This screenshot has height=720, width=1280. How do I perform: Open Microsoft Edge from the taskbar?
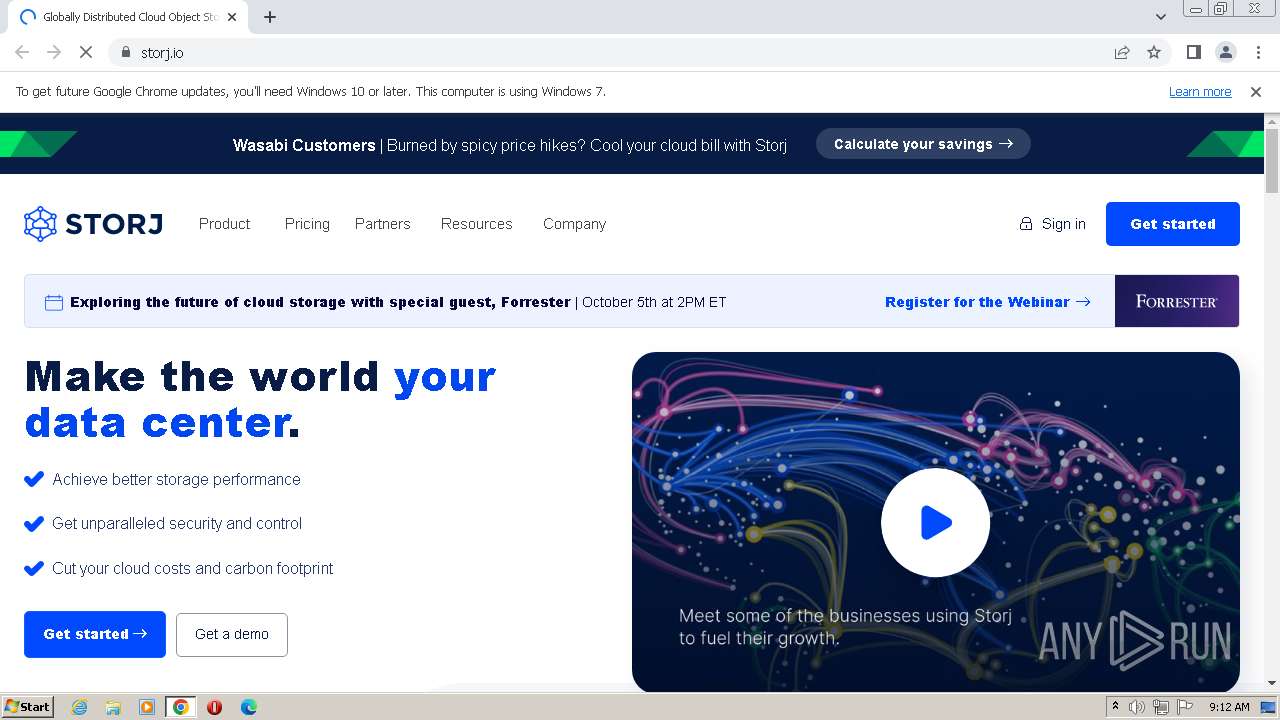coord(248,707)
